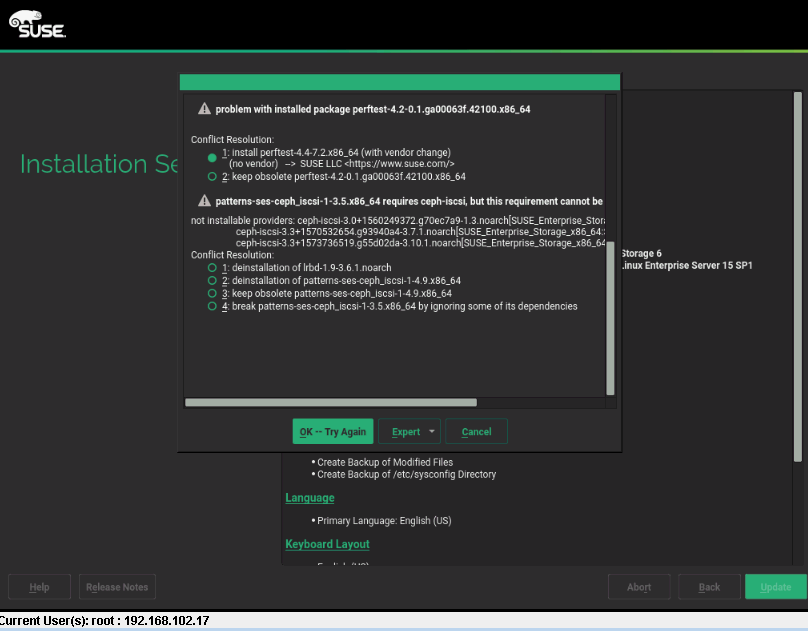The width and height of the screenshot is (808, 631).
Task: Click warning icon beside perftest problem
Action: point(204,108)
